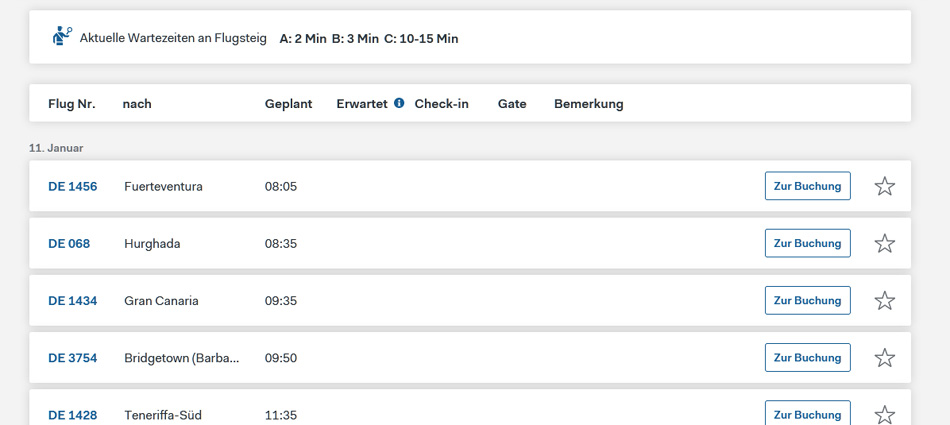This screenshot has height=425, width=950.
Task: Favorite flight DE 1456 with the star
Action: 885,186
